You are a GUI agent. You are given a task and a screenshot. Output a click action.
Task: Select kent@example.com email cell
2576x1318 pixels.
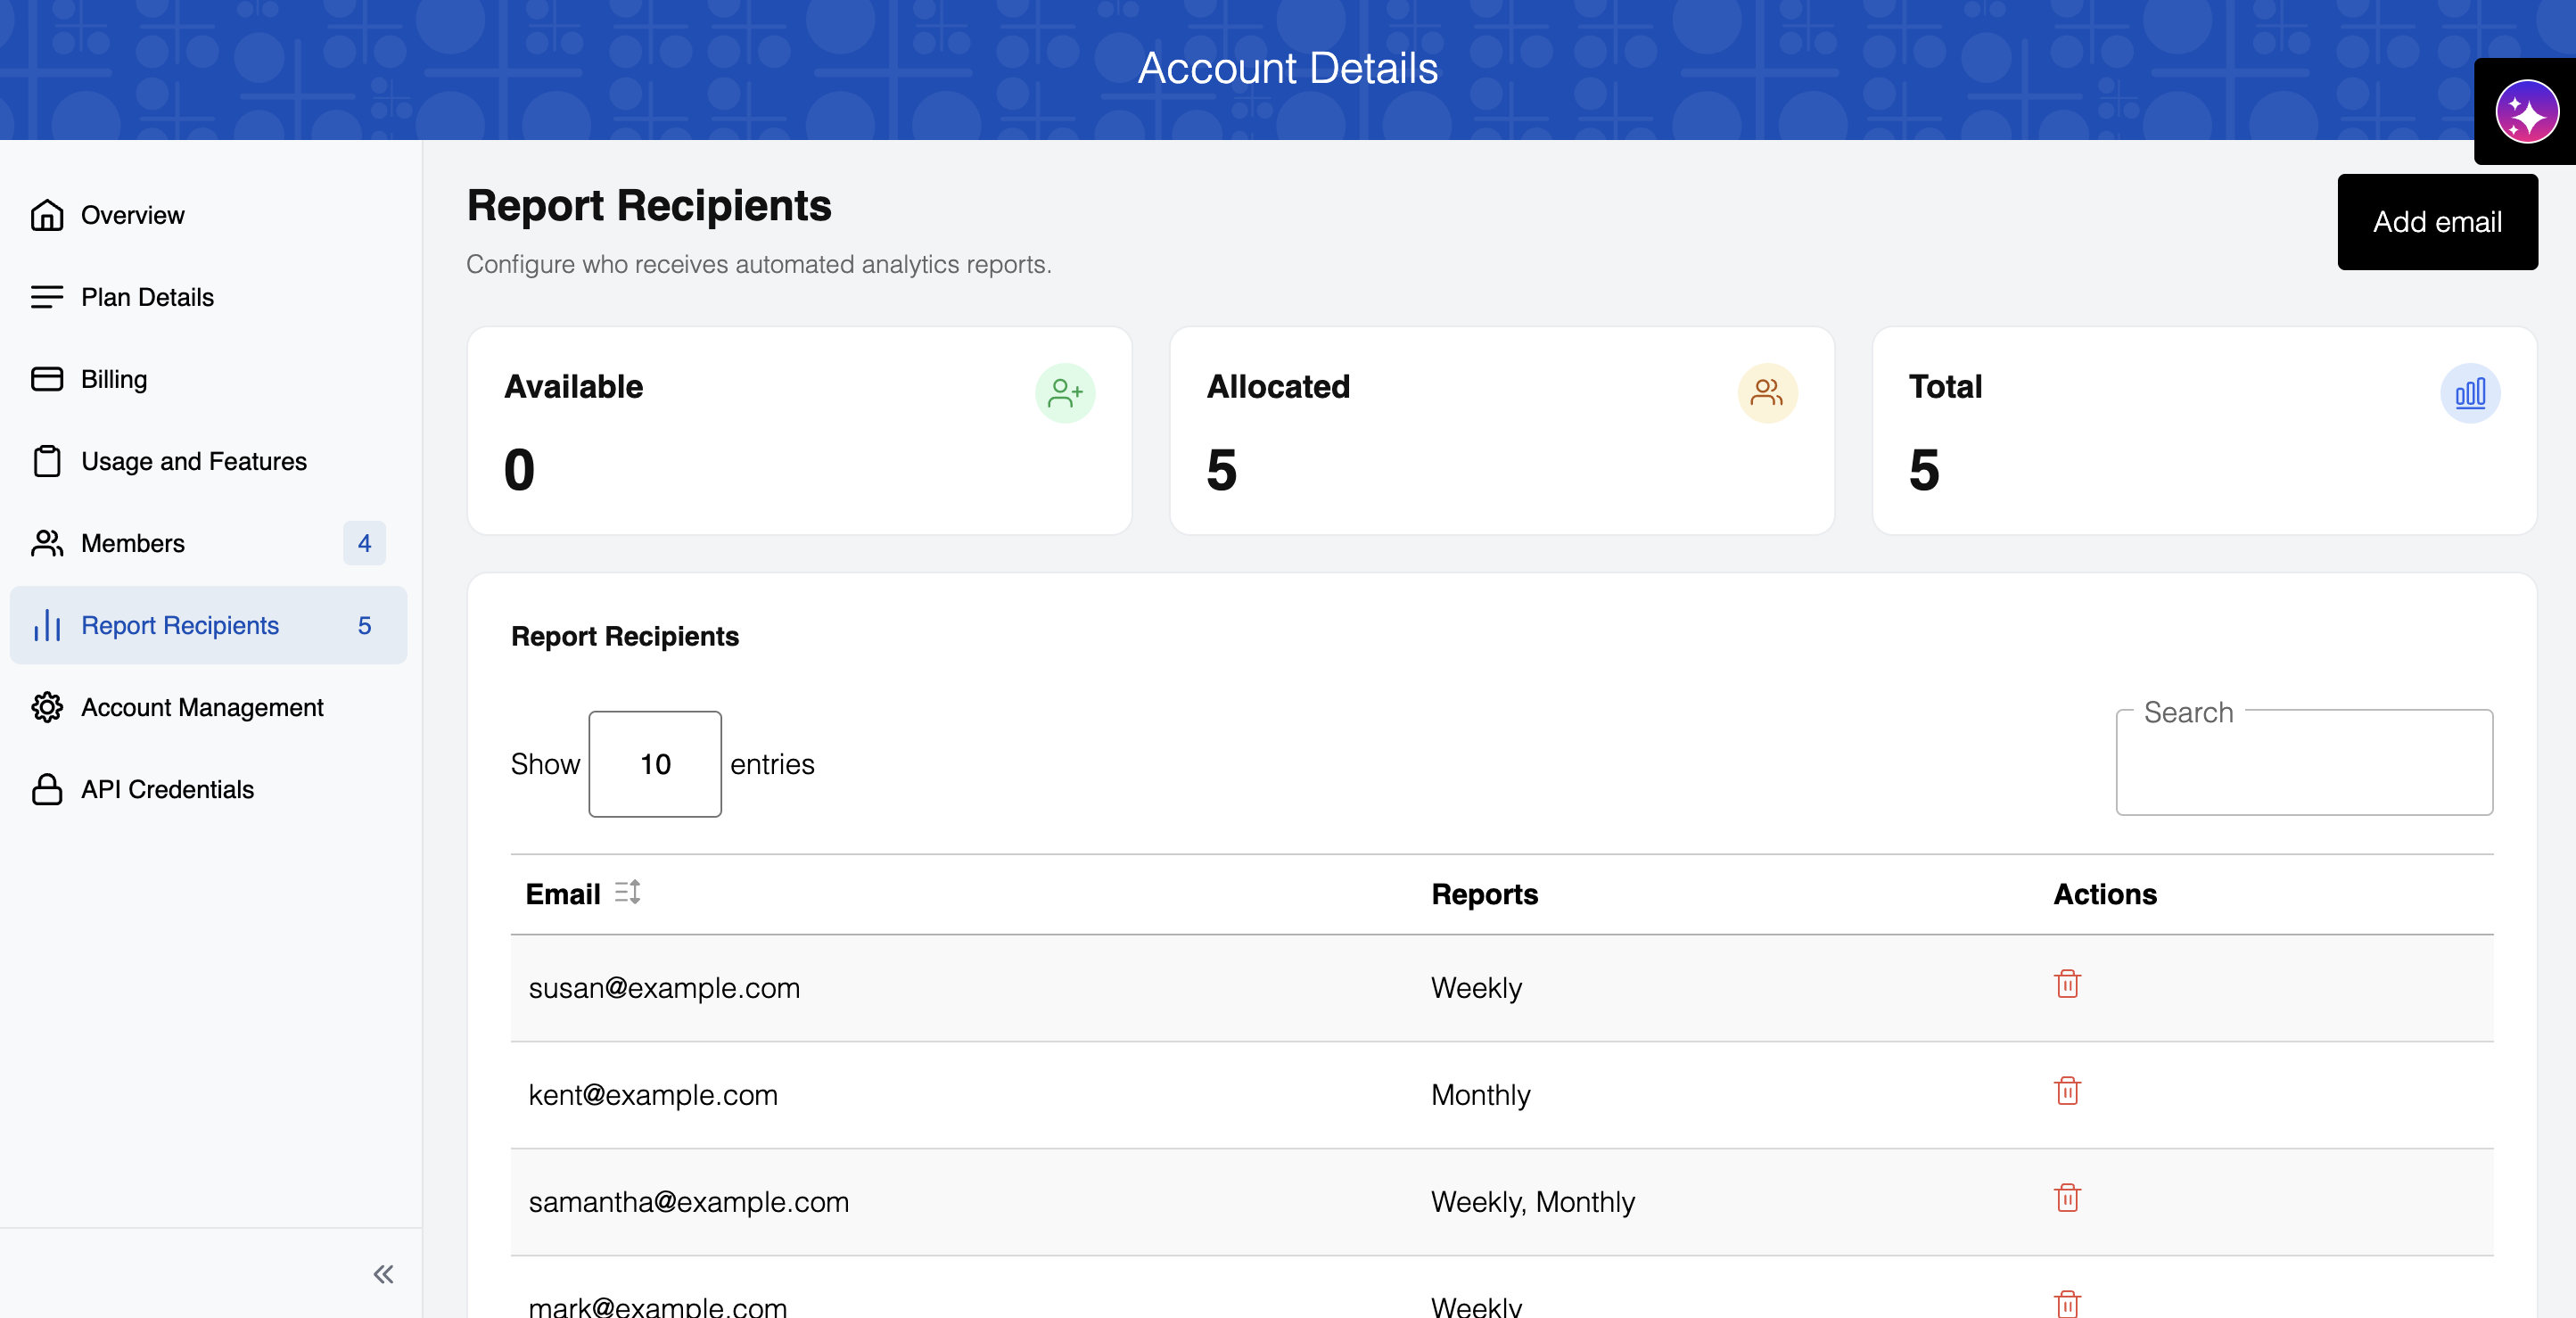click(x=653, y=1095)
